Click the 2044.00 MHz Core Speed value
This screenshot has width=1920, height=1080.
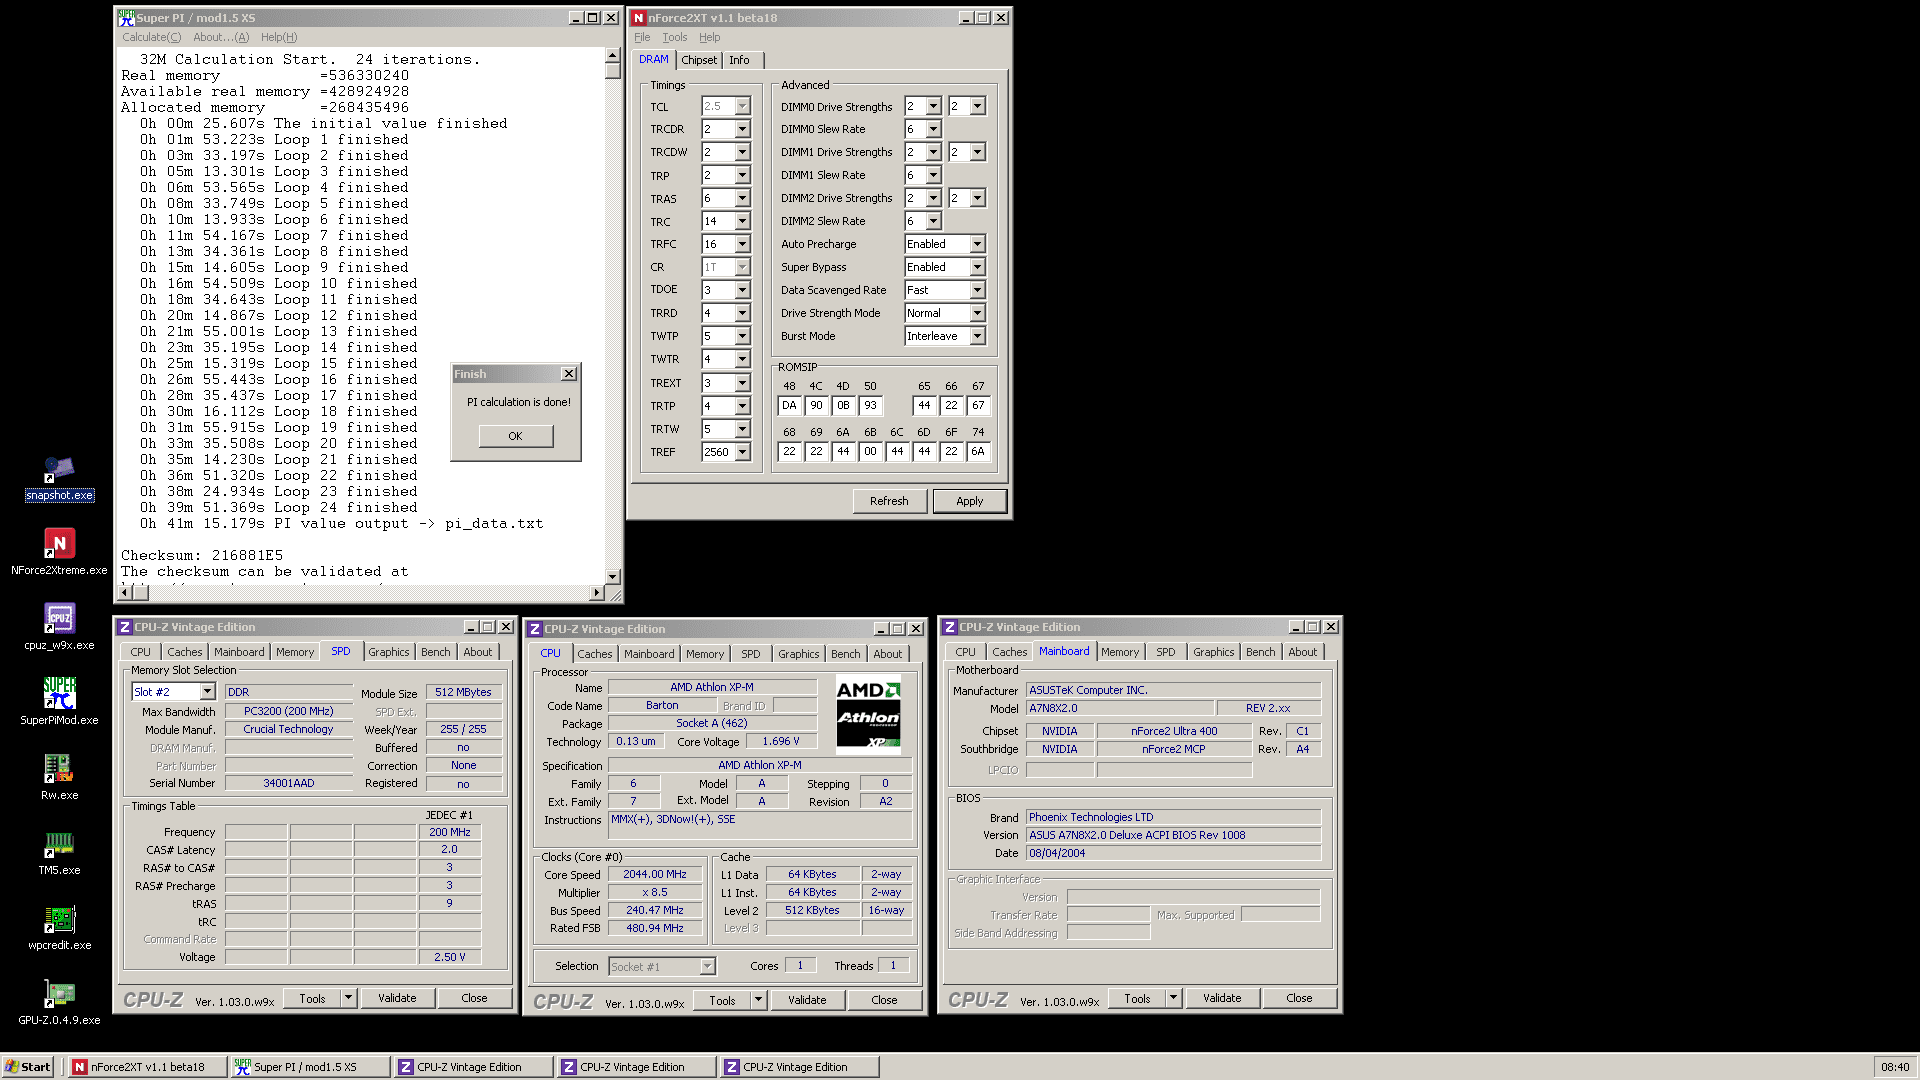point(655,874)
